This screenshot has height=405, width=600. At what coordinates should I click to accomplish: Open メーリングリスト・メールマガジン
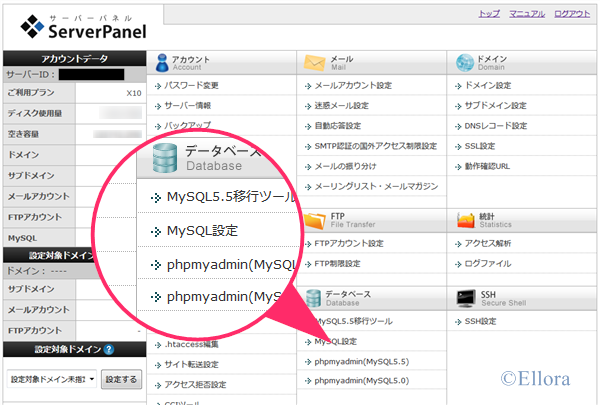[376, 186]
